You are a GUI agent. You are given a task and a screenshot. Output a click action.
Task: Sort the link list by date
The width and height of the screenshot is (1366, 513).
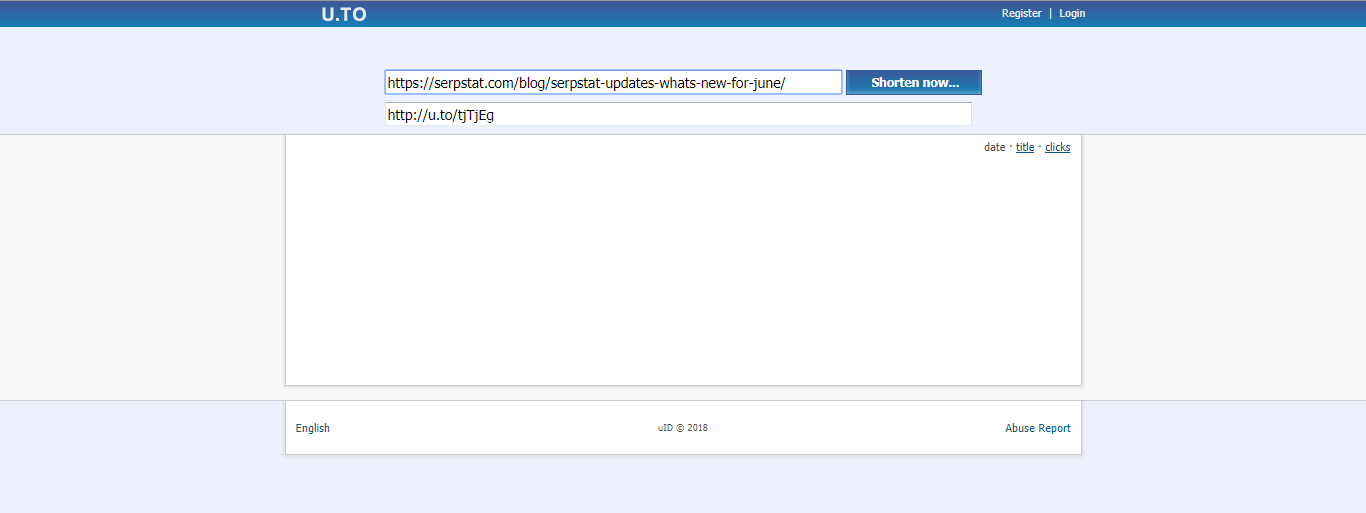point(994,147)
